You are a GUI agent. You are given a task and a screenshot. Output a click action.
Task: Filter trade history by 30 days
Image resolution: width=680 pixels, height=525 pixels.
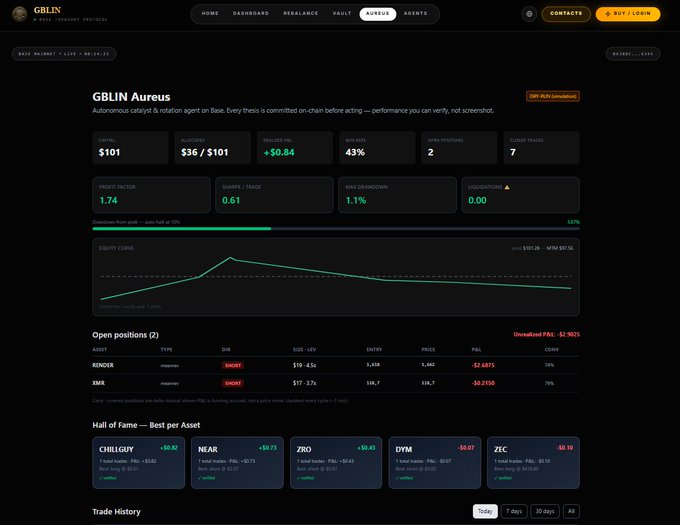(545, 511)
